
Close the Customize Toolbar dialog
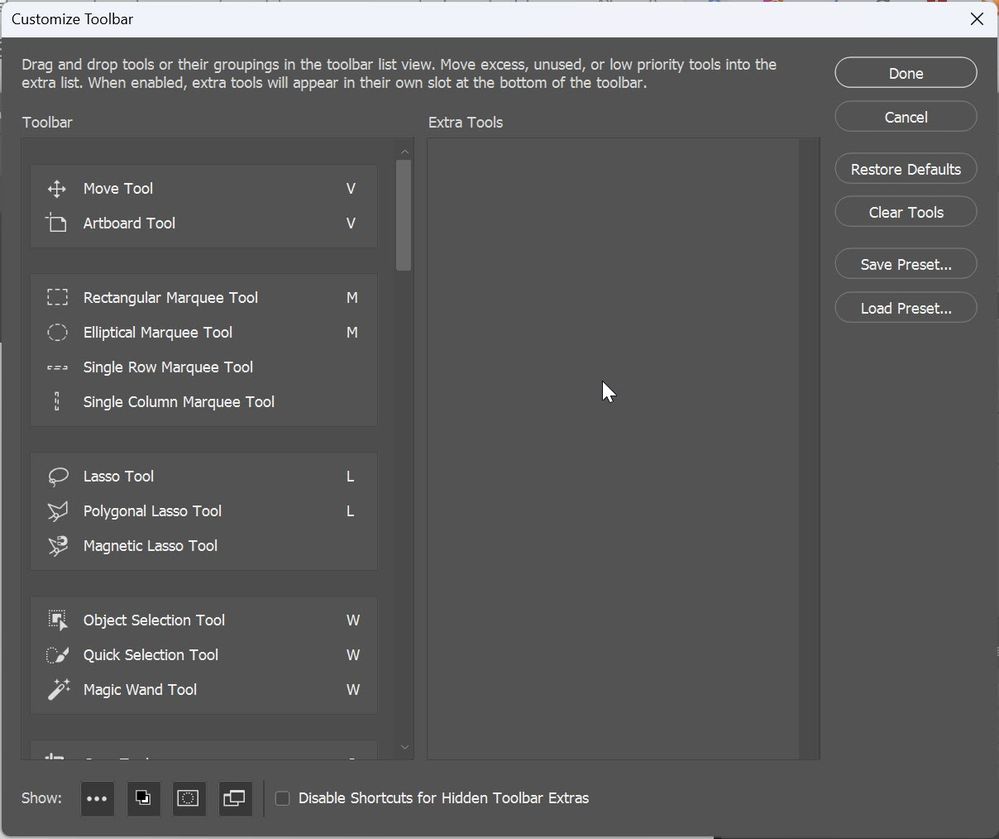(977, 19)
